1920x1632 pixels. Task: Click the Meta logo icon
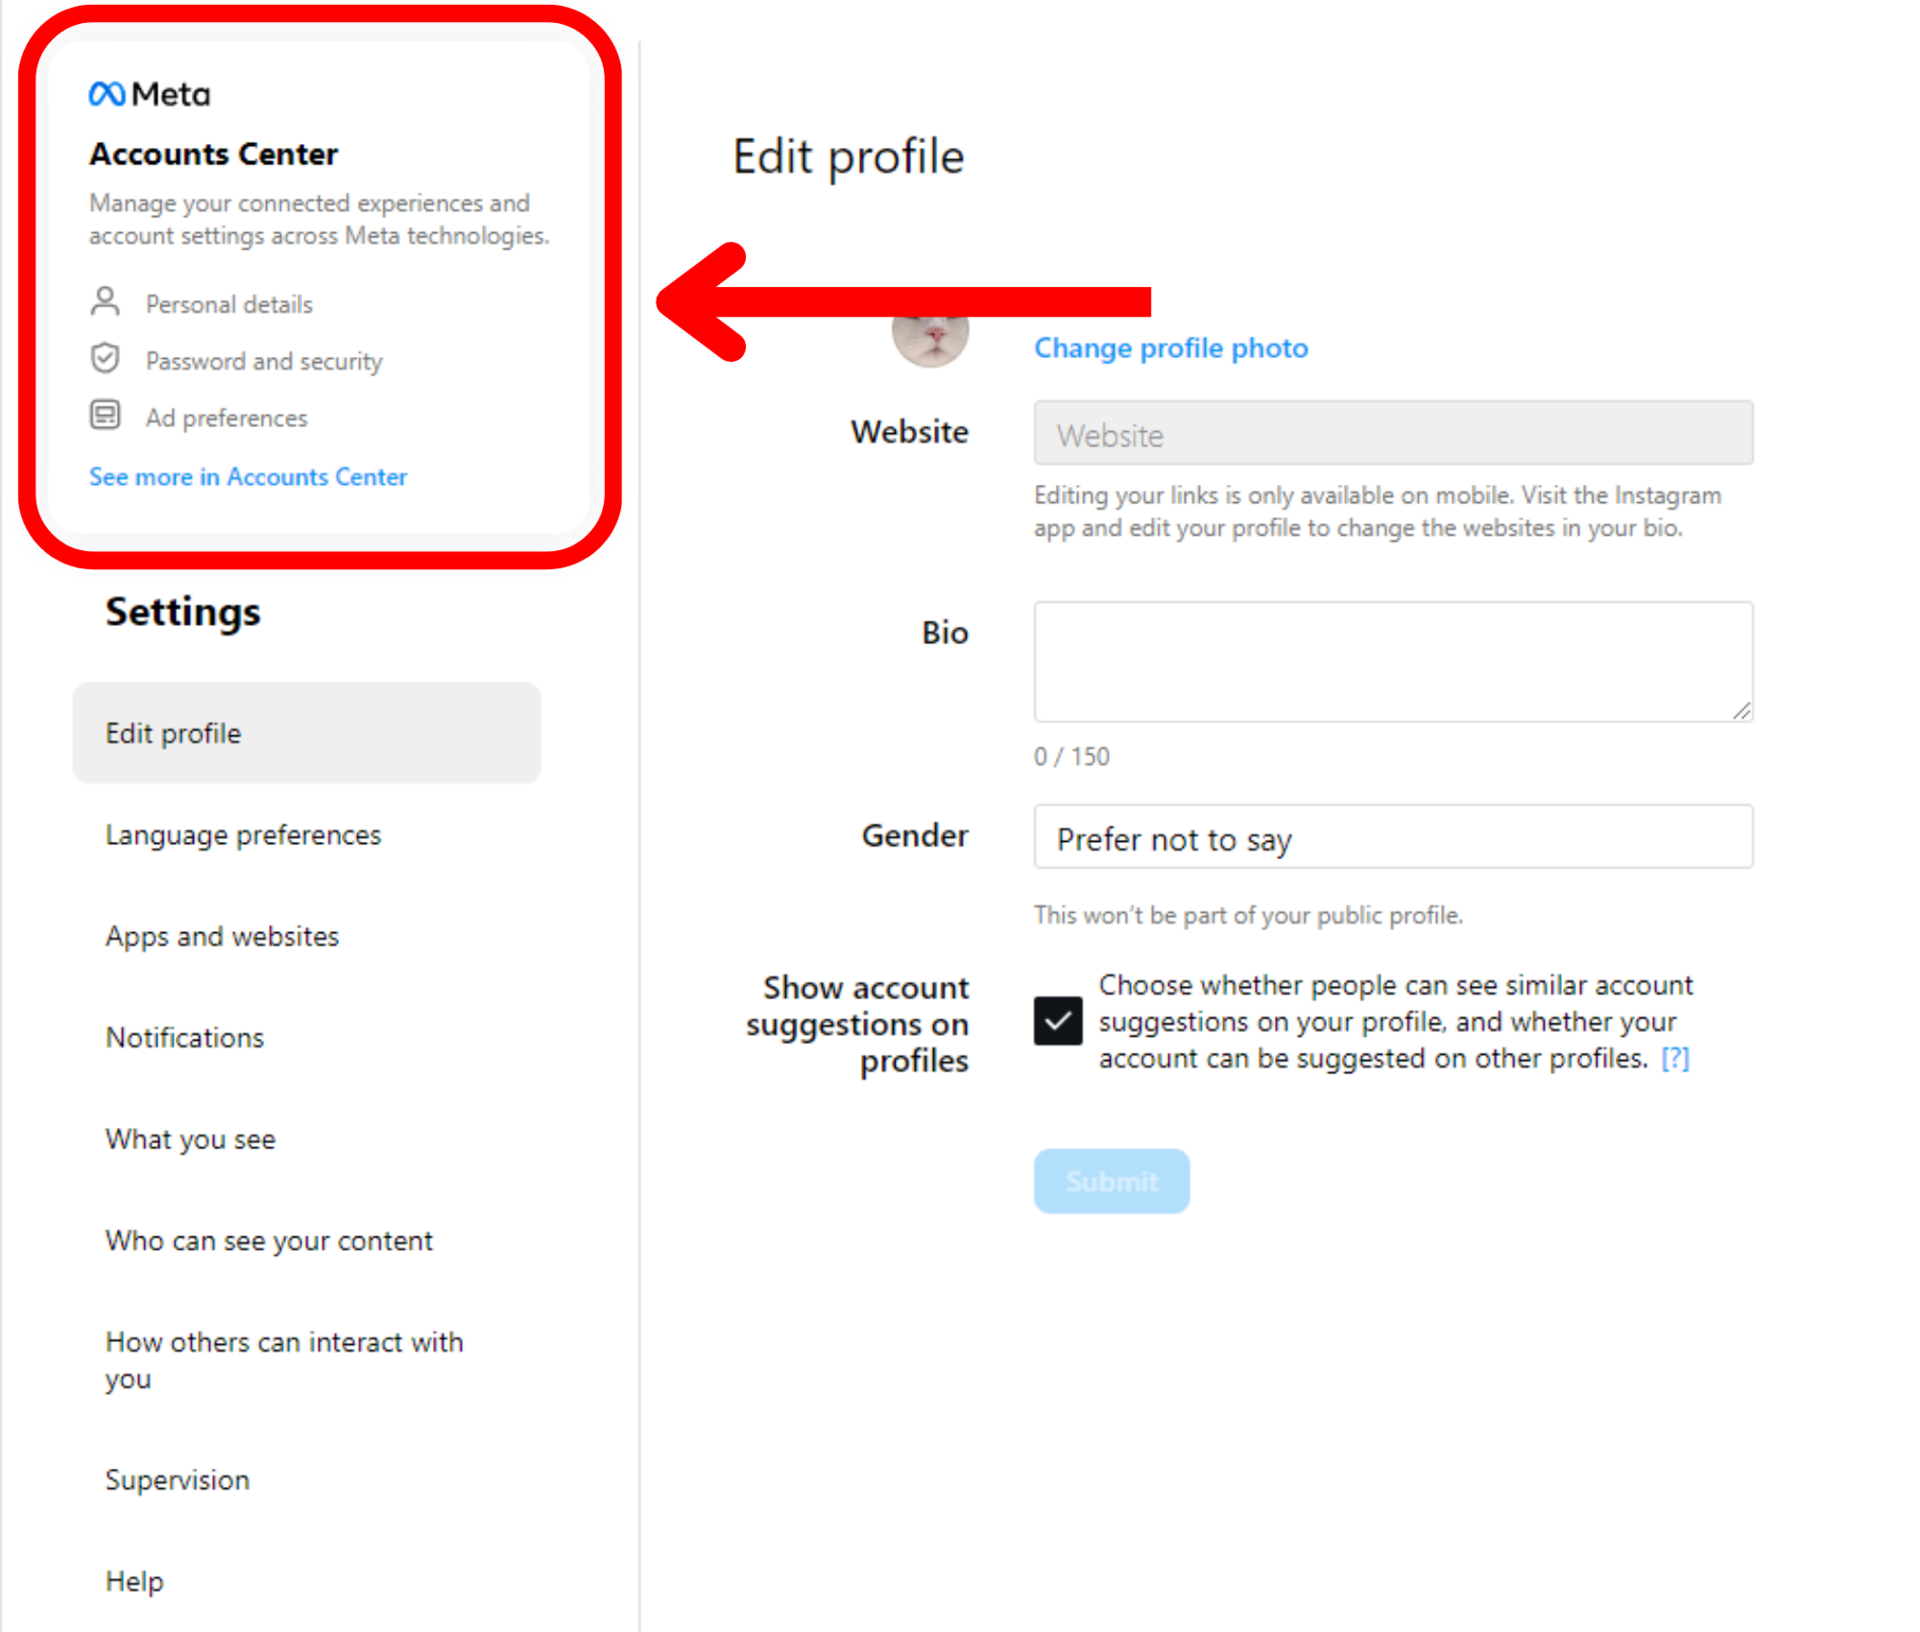tap(107, 94)
